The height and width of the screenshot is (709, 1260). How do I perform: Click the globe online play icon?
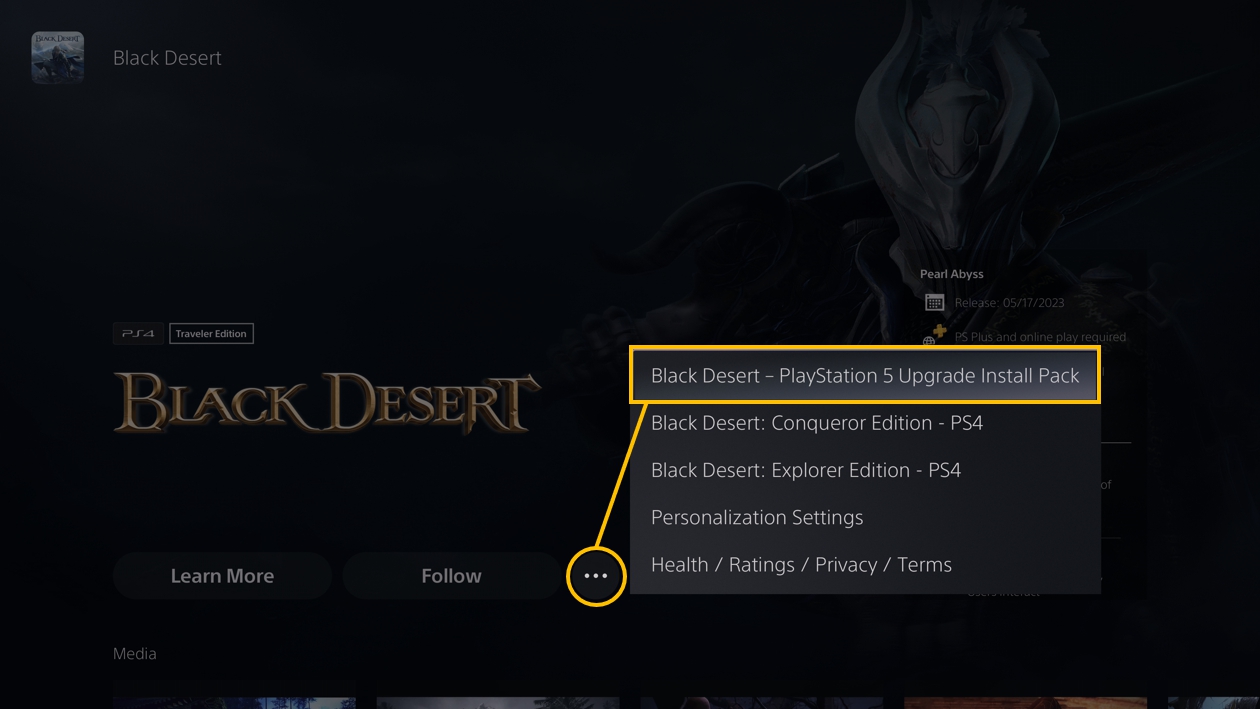pyautogui.click(x=929, y=342)
